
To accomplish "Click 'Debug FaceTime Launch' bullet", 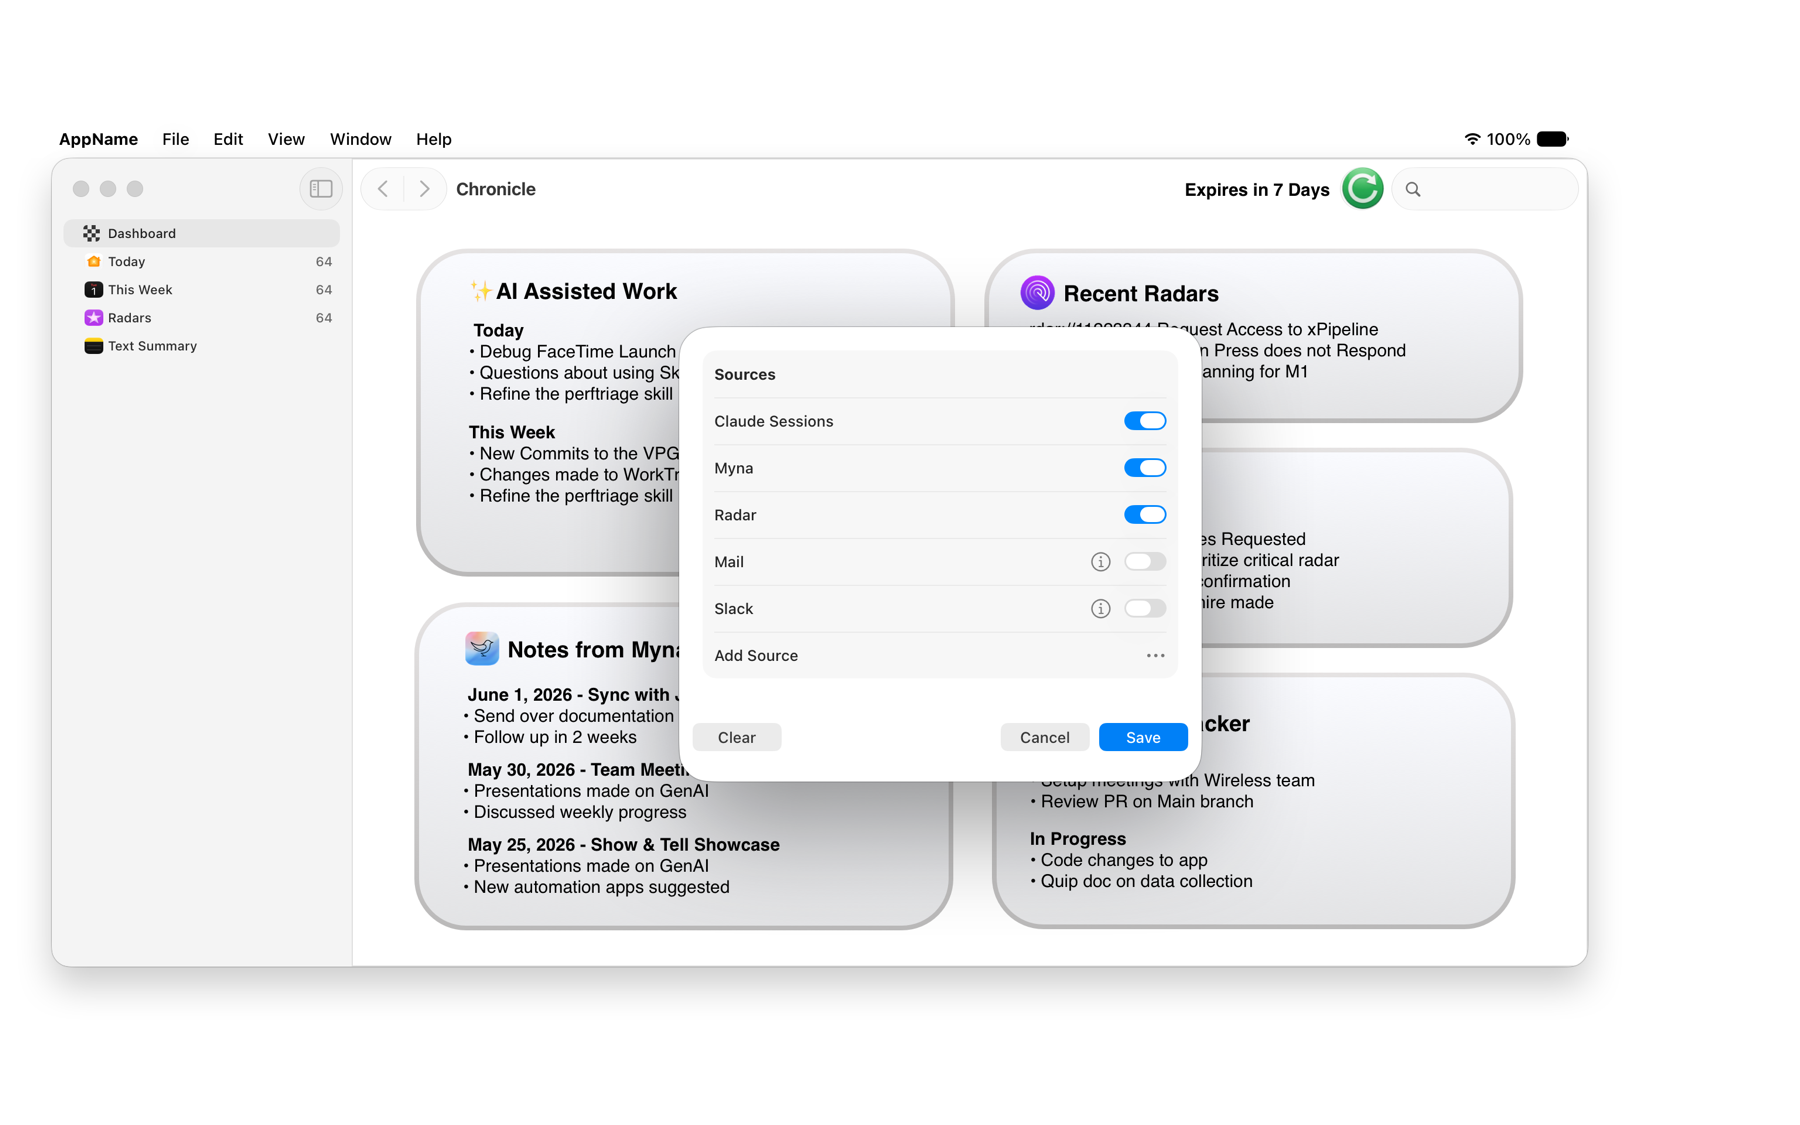I will 574,351.
